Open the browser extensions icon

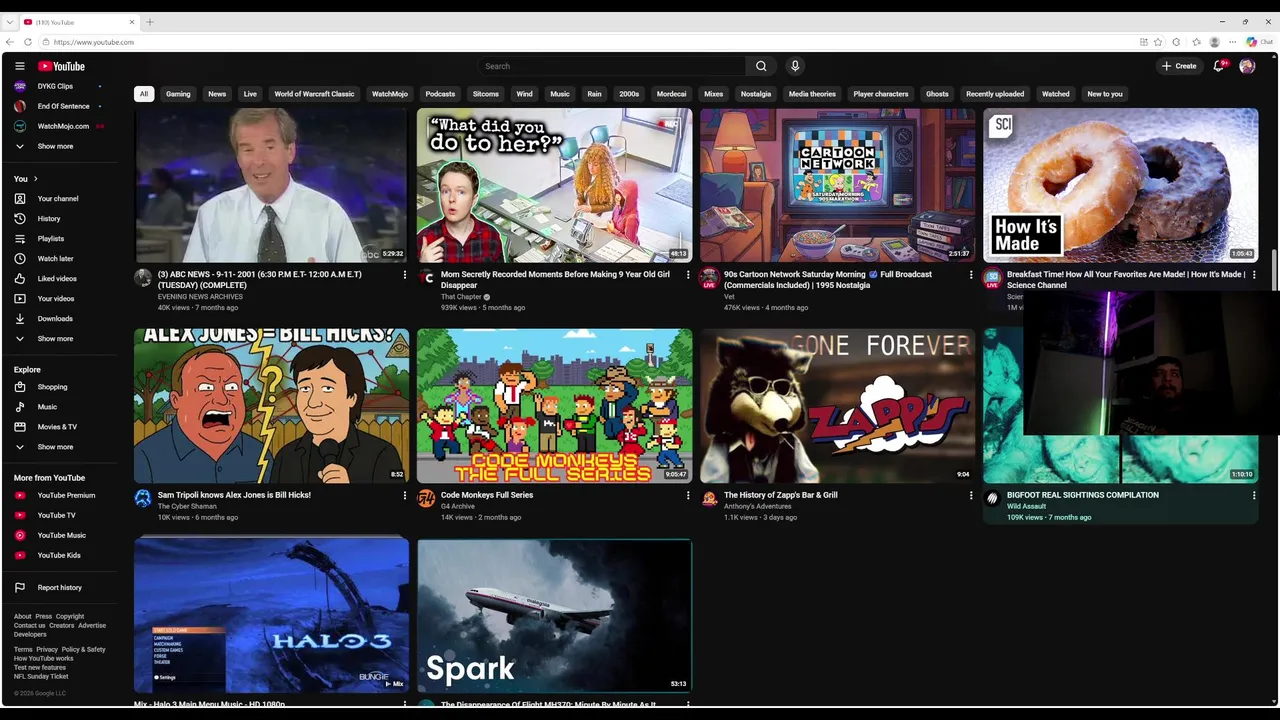(x=1177, y=42)
